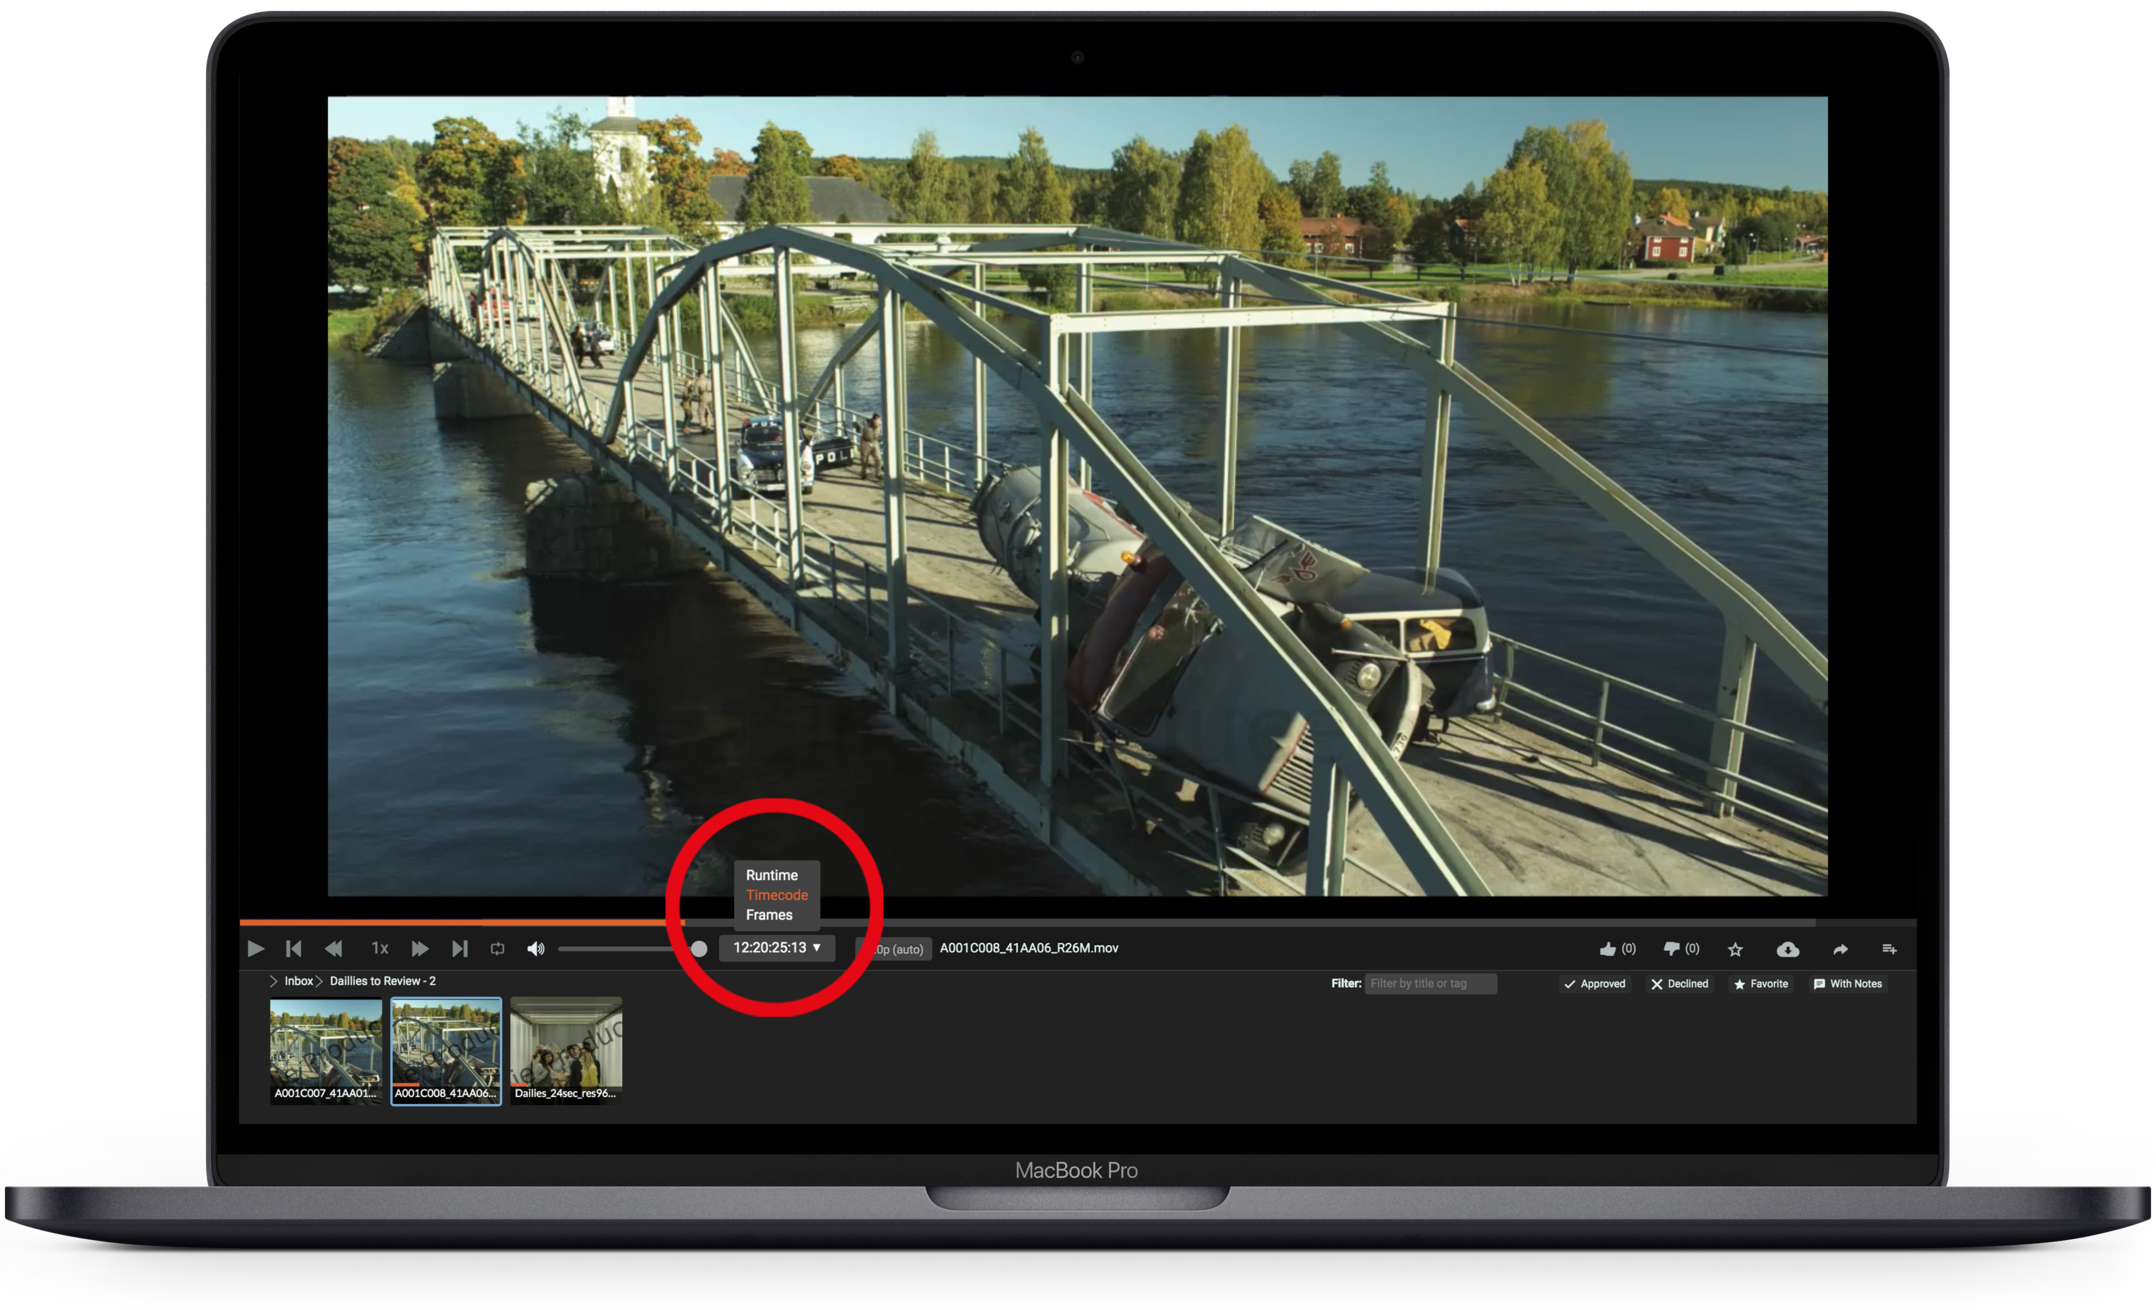Mute audio with speaker icon

pos(536,948)
